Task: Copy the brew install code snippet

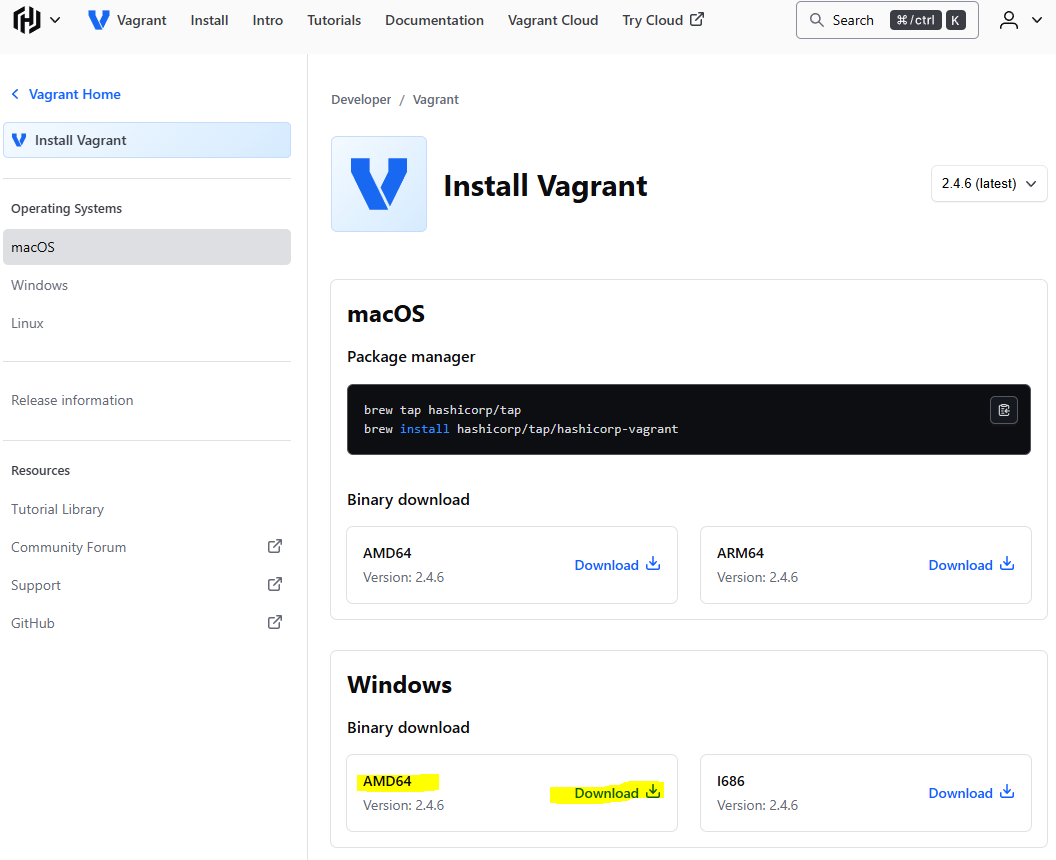Action: tap(1003, 410)
